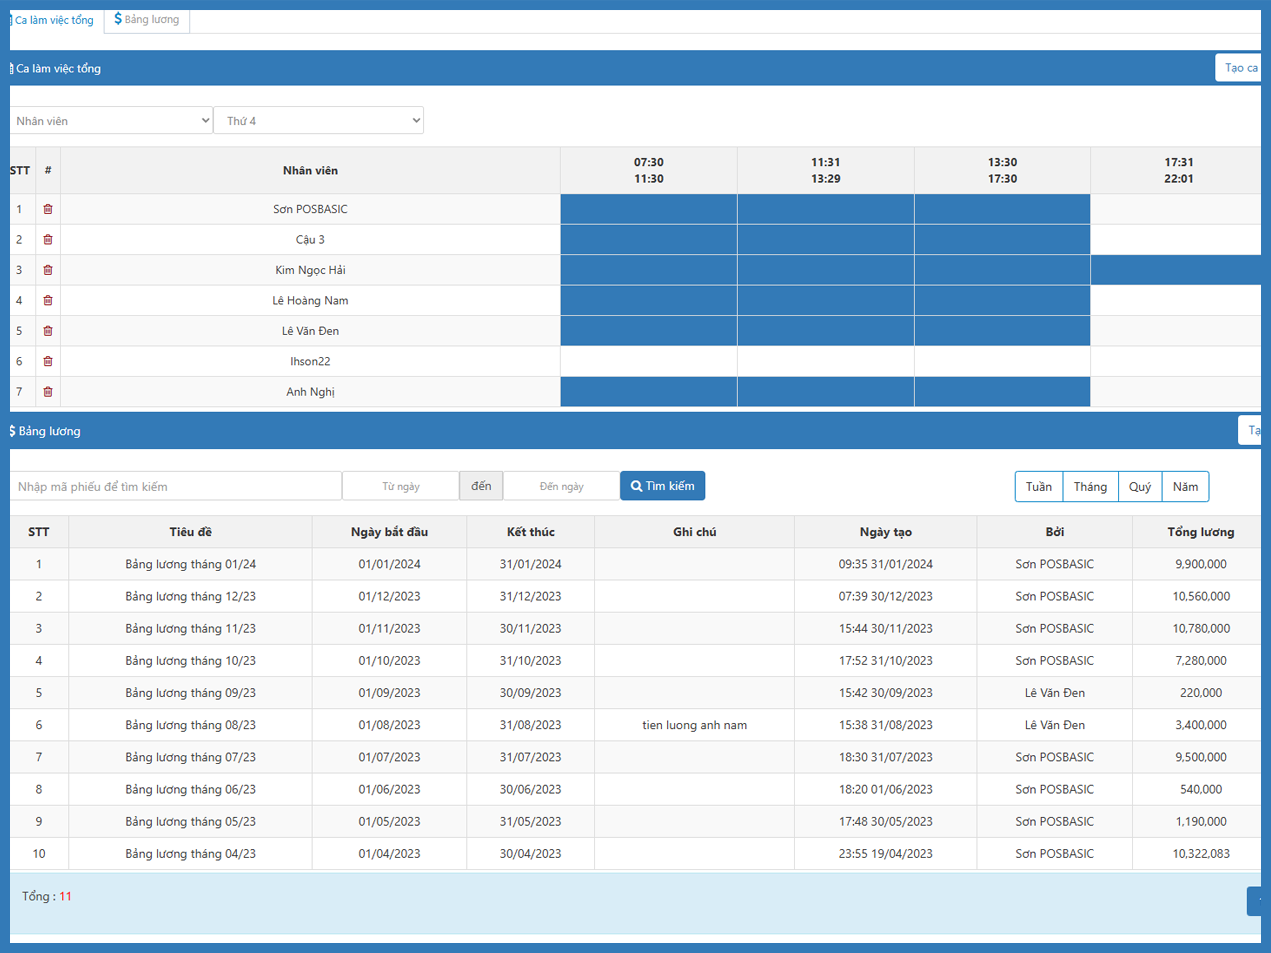This screenshot has width=1271, height=953.
Task: Toggle Sơn POSBASIC 07:30-11:30 shift cell
Action: [x=649, y=209]
